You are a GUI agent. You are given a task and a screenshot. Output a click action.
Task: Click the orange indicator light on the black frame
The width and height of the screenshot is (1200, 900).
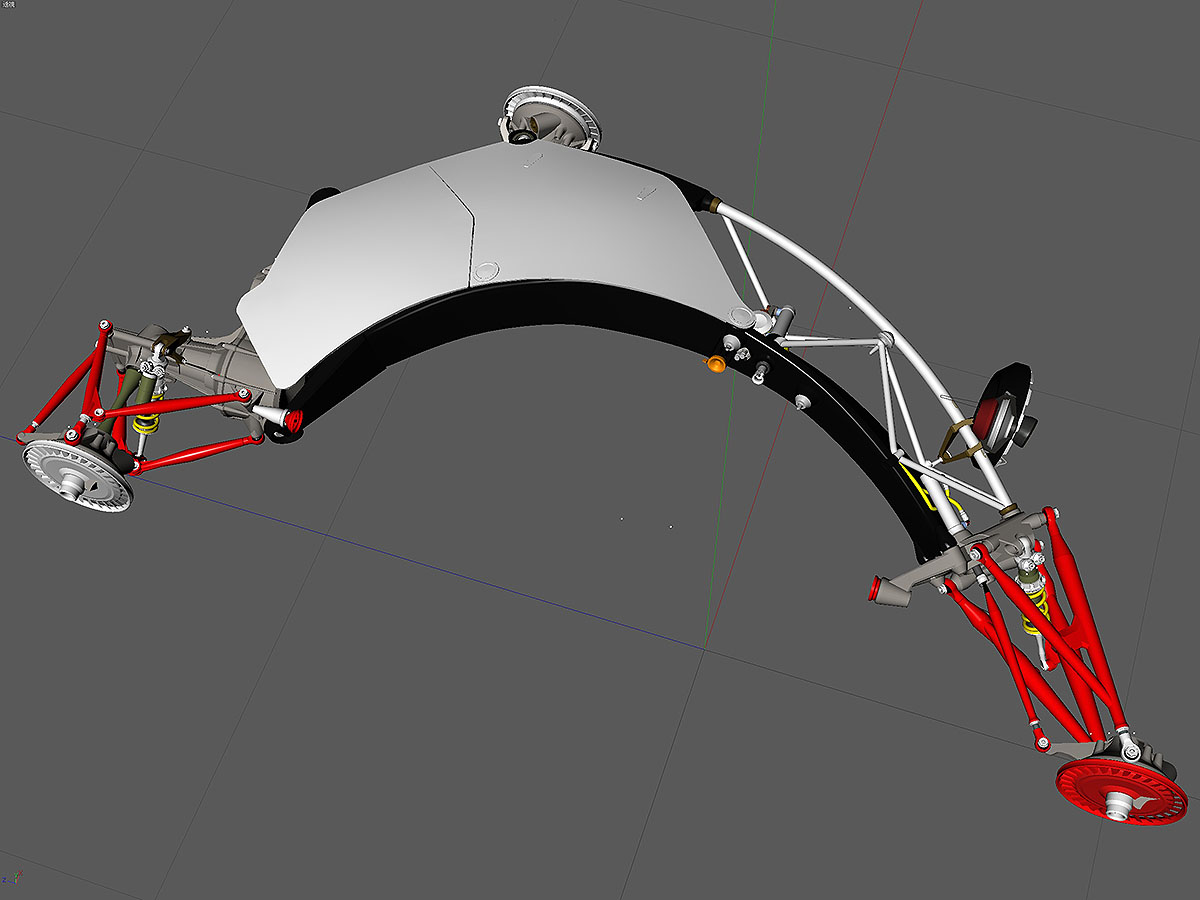pos(715,364)
